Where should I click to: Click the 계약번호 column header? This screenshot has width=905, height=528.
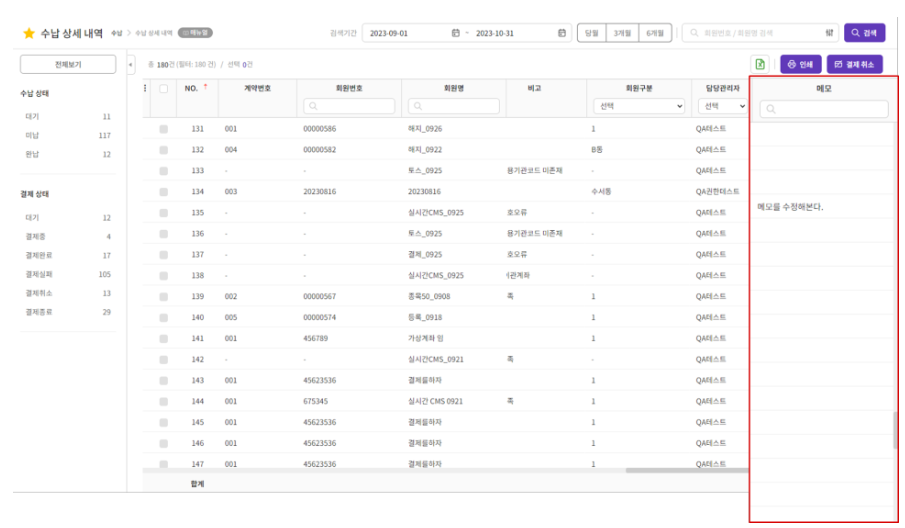(257, 88)
